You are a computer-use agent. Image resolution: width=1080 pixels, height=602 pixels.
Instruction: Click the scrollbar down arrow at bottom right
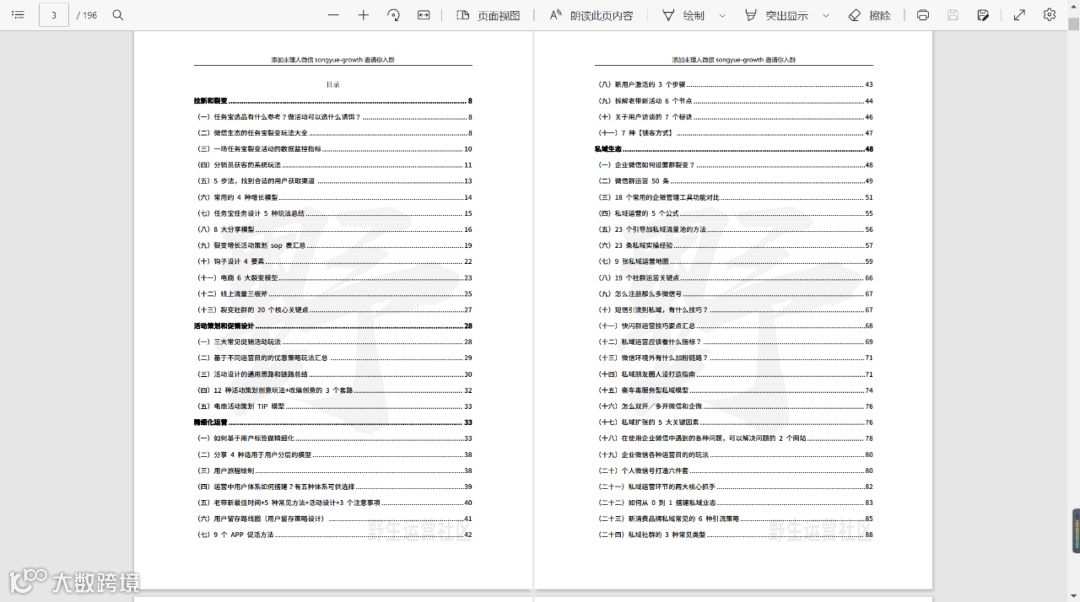click(1073, 595)
